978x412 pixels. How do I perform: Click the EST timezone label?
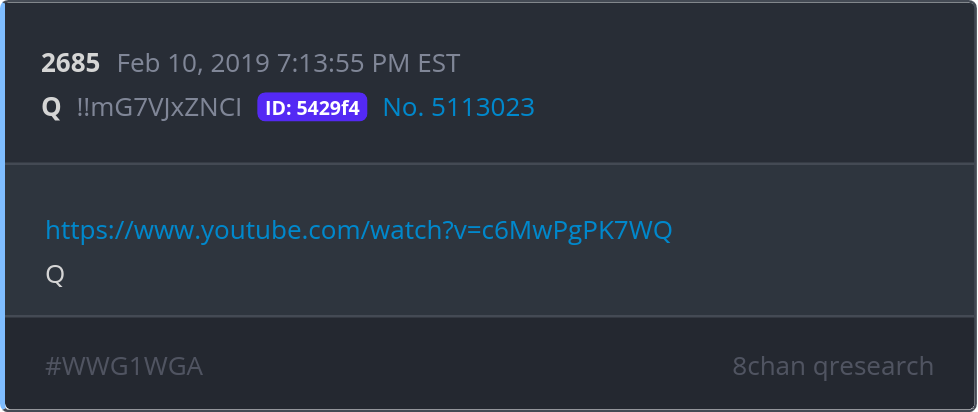(x=437, y=63)
